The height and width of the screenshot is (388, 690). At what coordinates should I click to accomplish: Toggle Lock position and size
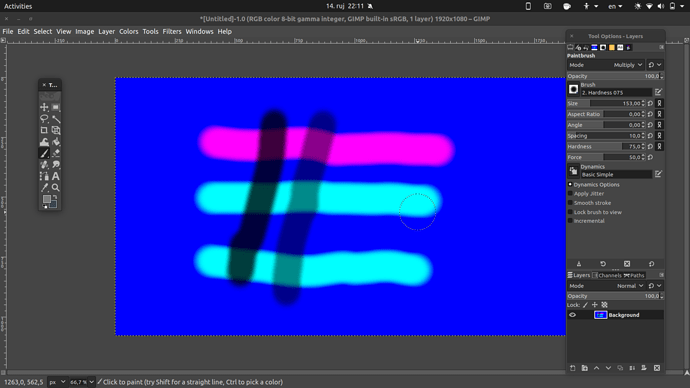coord(595,305)
